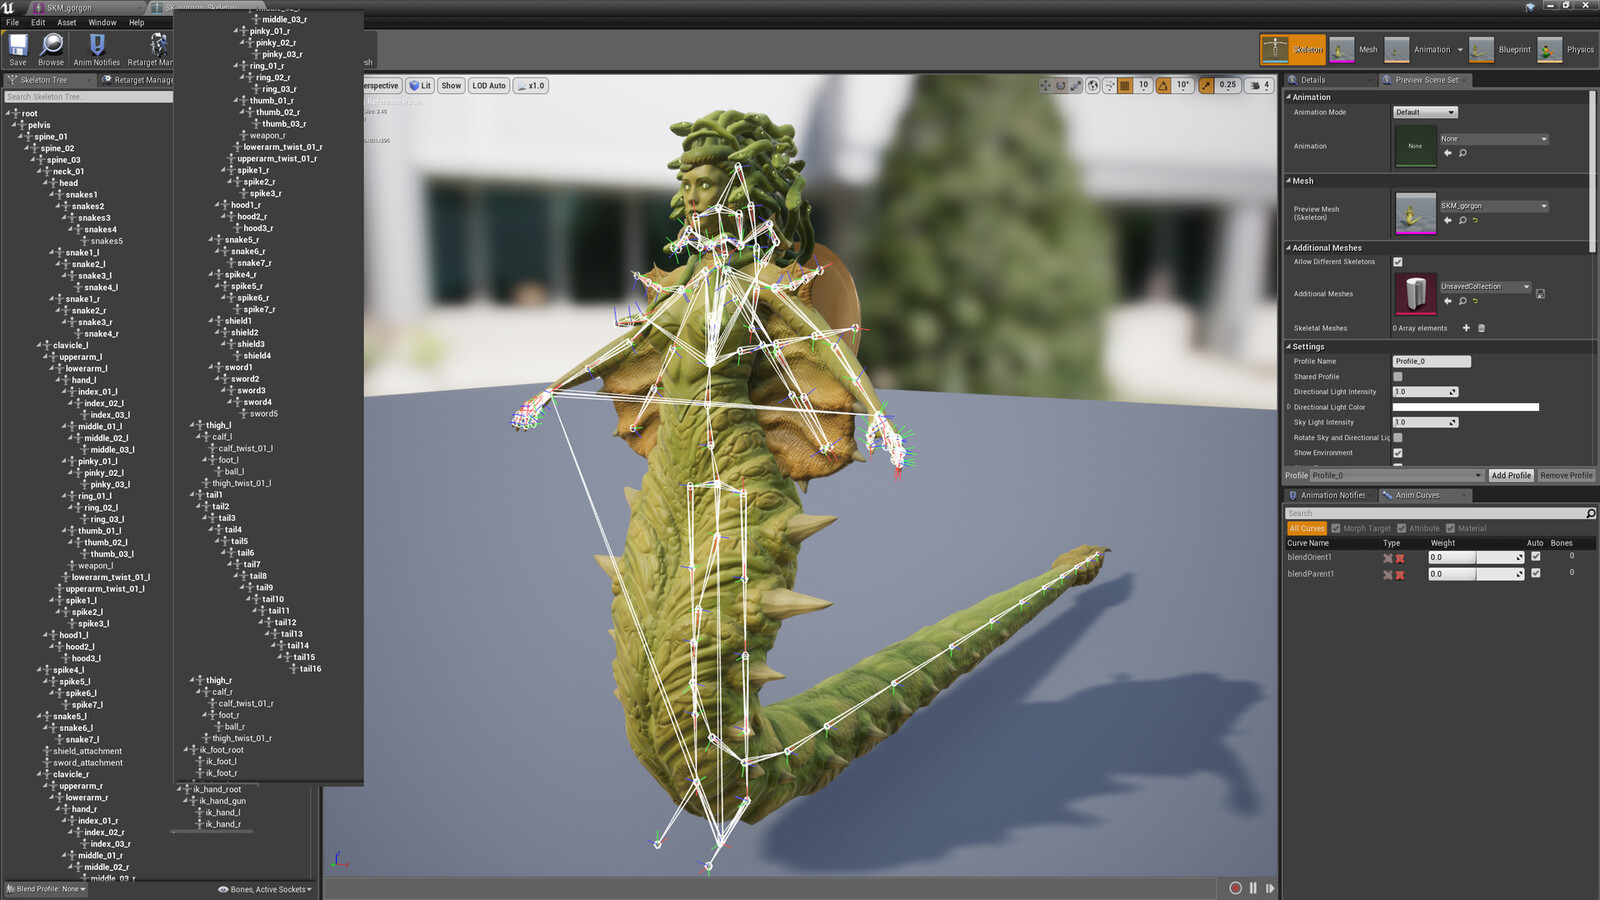This screenshot has width=1600, height=900.
Task: Toggle Attribute curve filter checkbox
Action: click(1402, 528)
